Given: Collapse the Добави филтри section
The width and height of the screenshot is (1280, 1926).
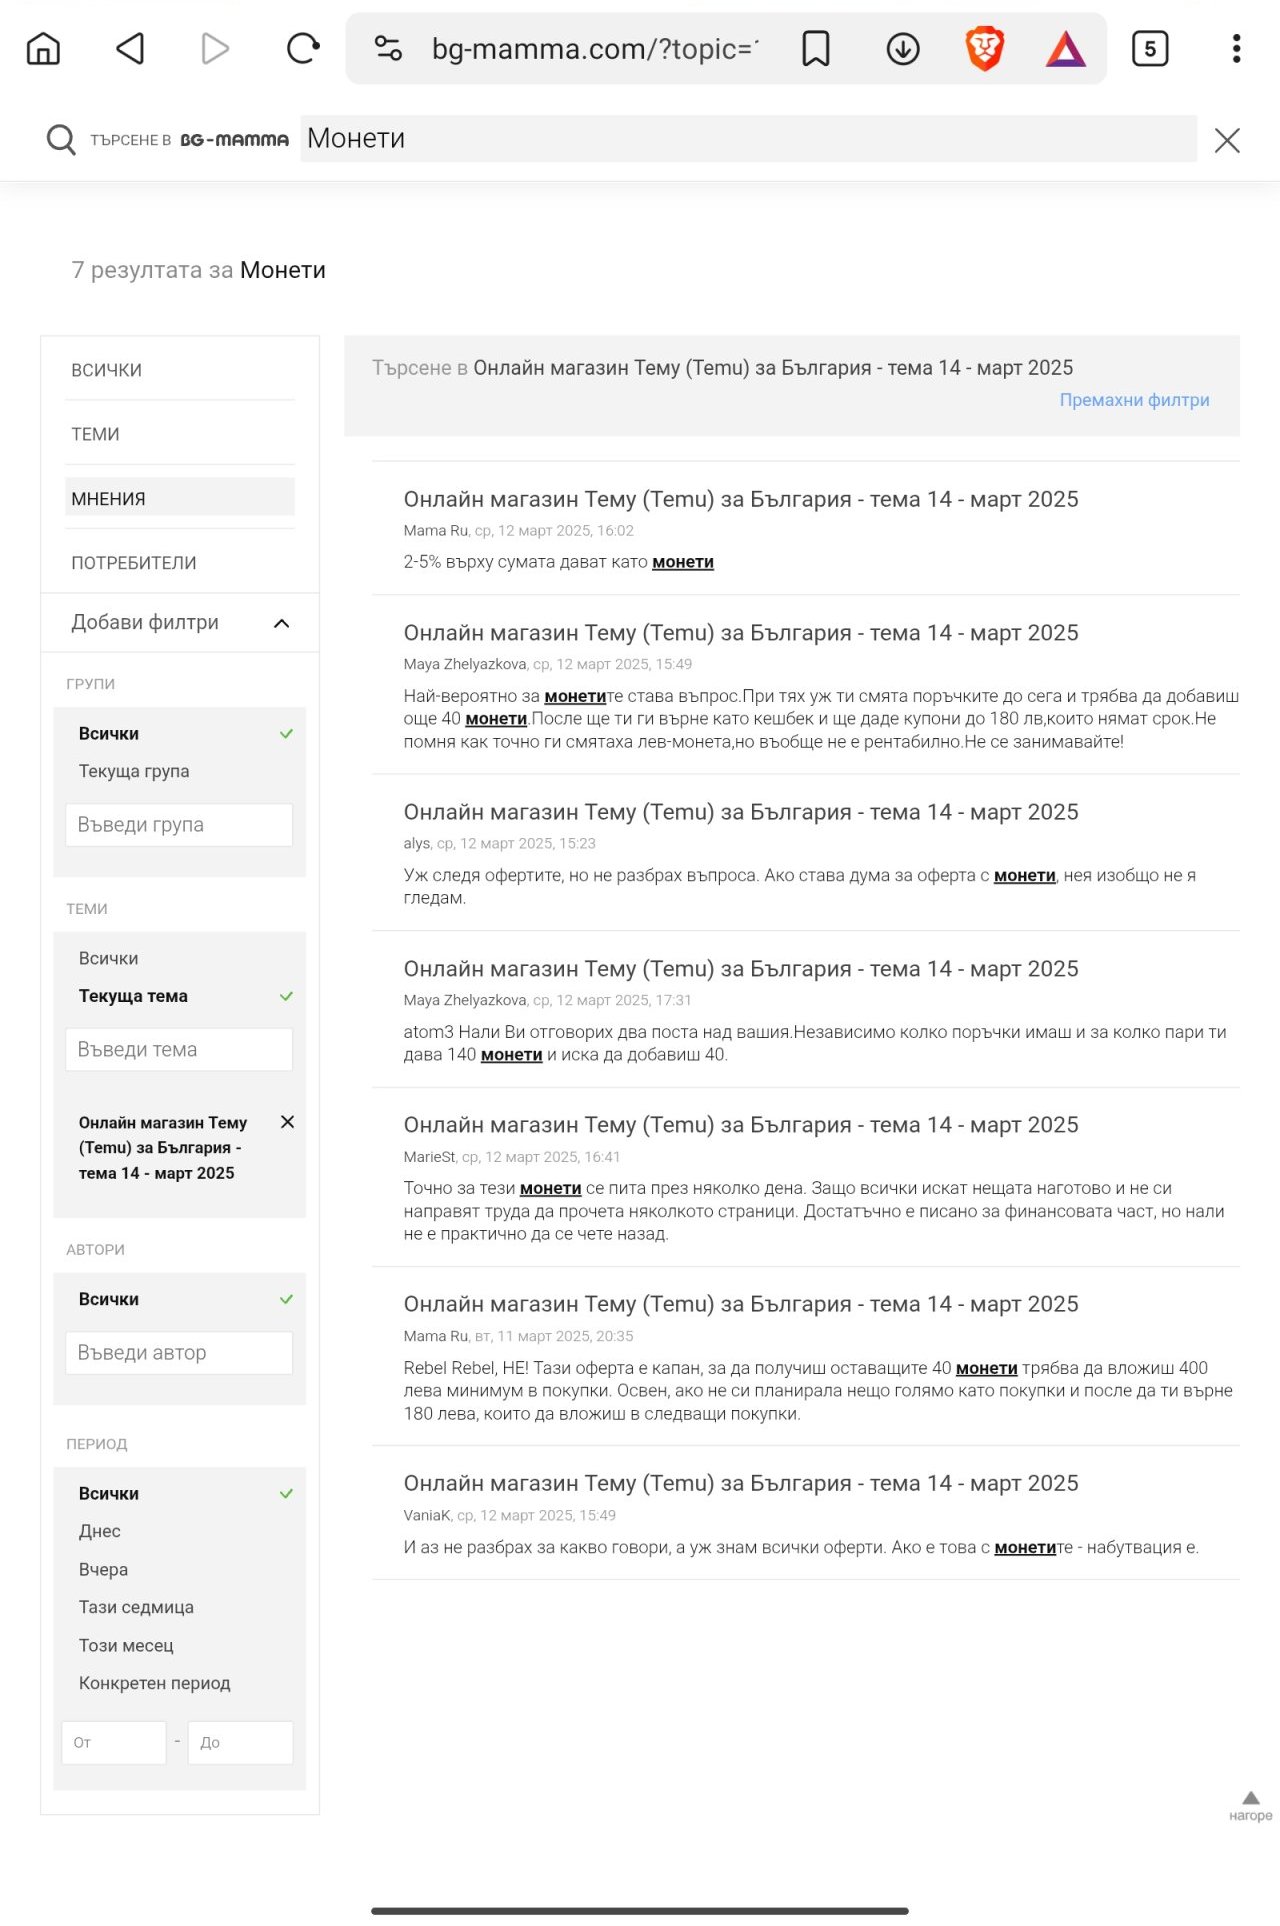Looking at the screenshot, I should point(281,623).
